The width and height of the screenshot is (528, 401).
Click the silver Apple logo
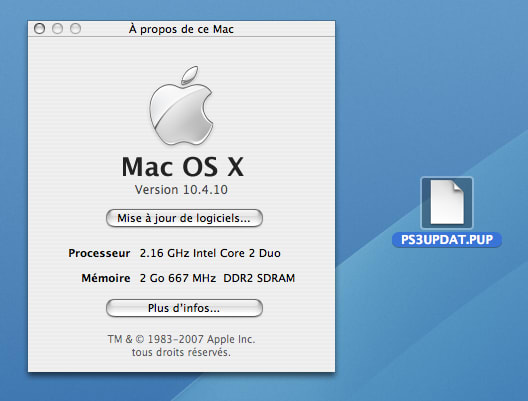[x=181, y=106]
